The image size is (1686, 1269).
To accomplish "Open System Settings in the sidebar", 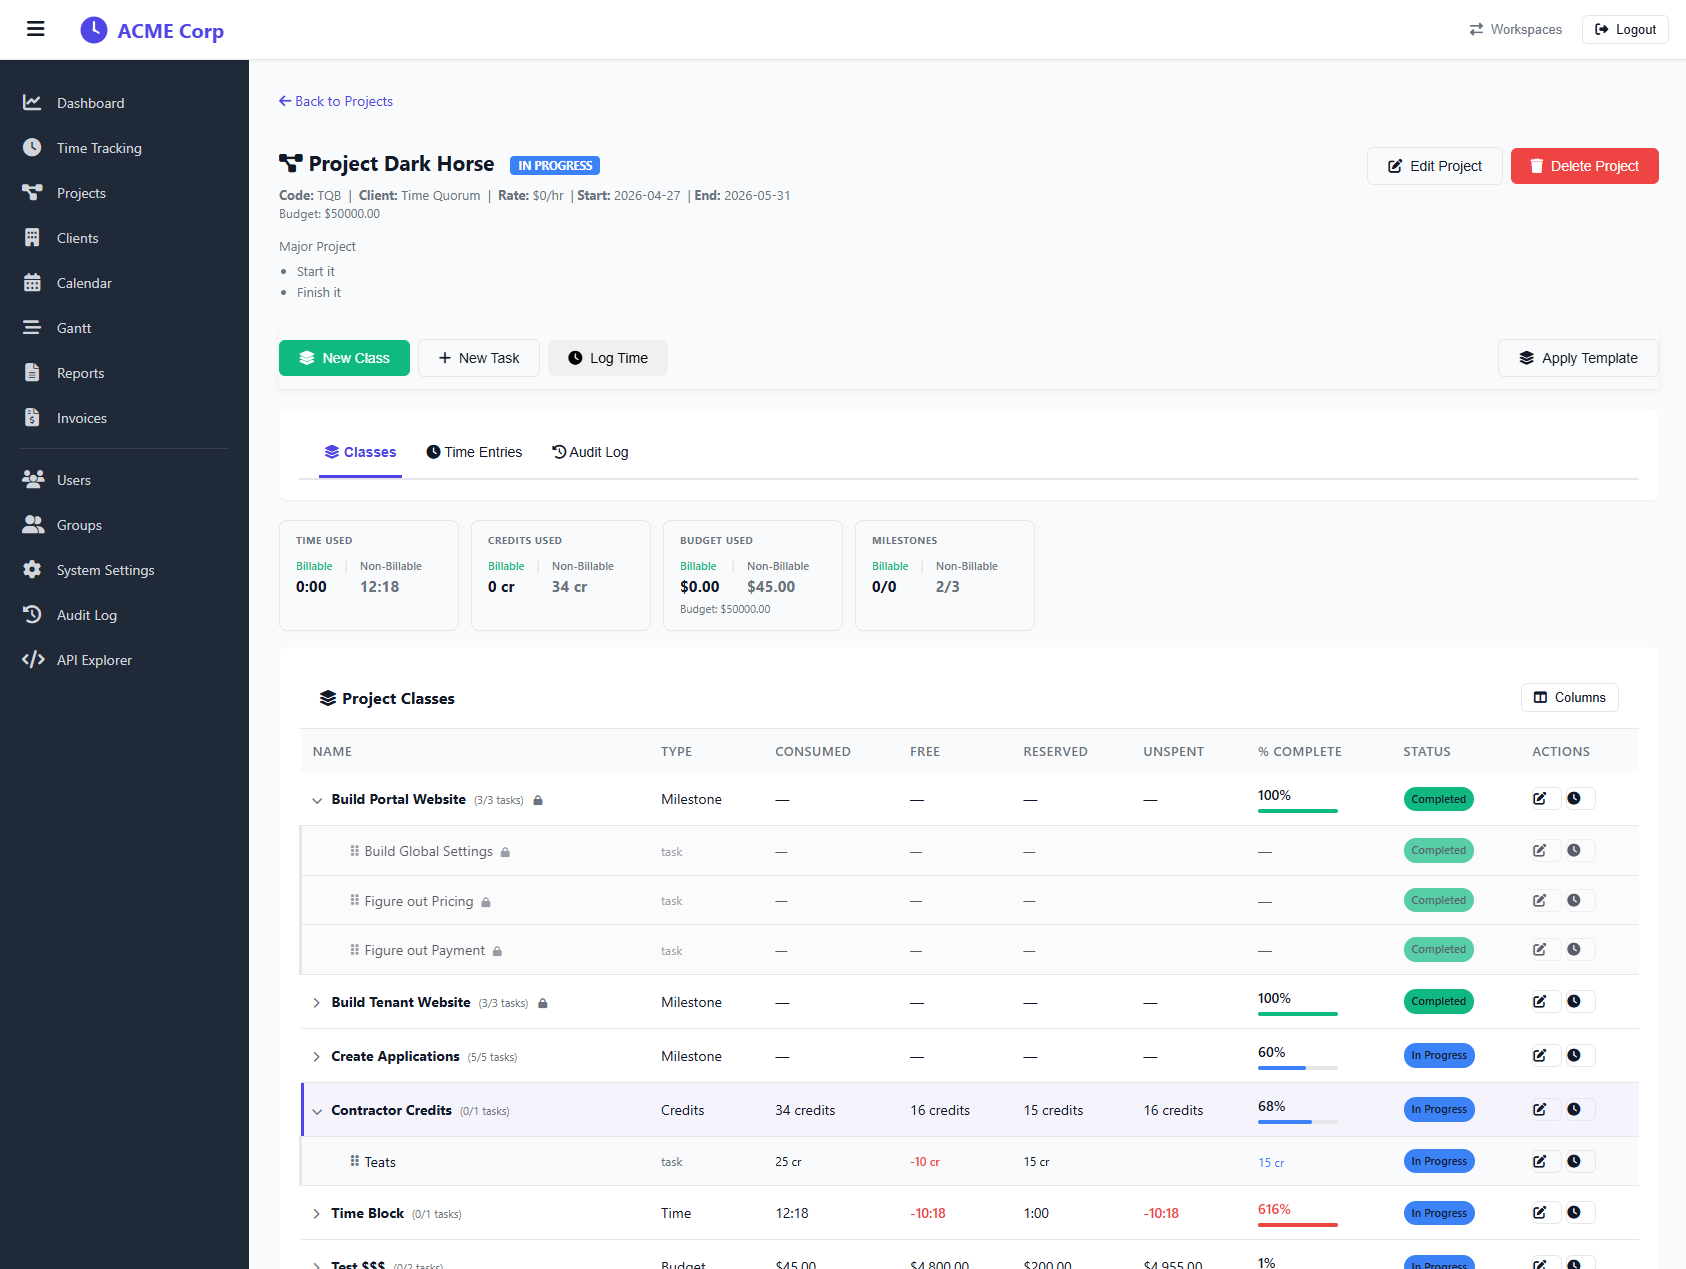I will point(124,570).
